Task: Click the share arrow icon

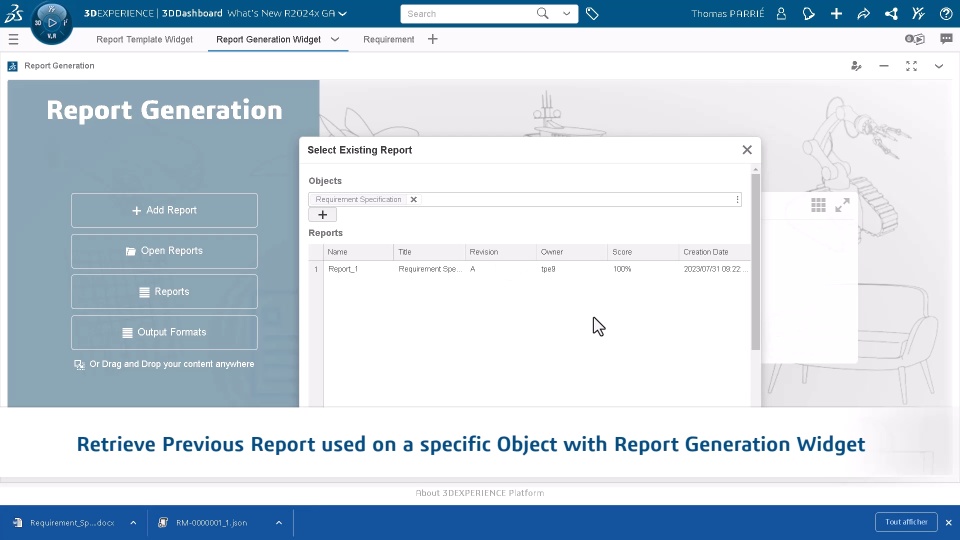Action: (x=863, y=13)
